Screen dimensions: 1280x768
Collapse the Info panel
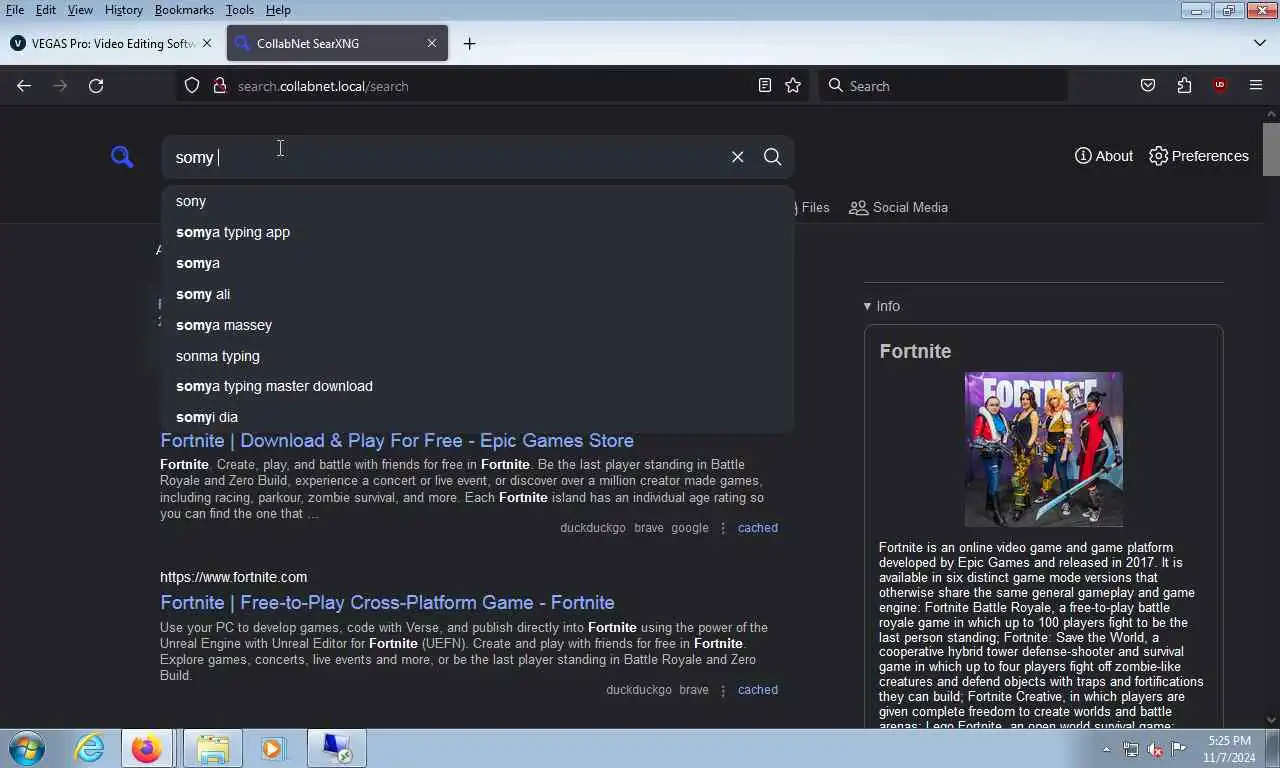(882, 306)
